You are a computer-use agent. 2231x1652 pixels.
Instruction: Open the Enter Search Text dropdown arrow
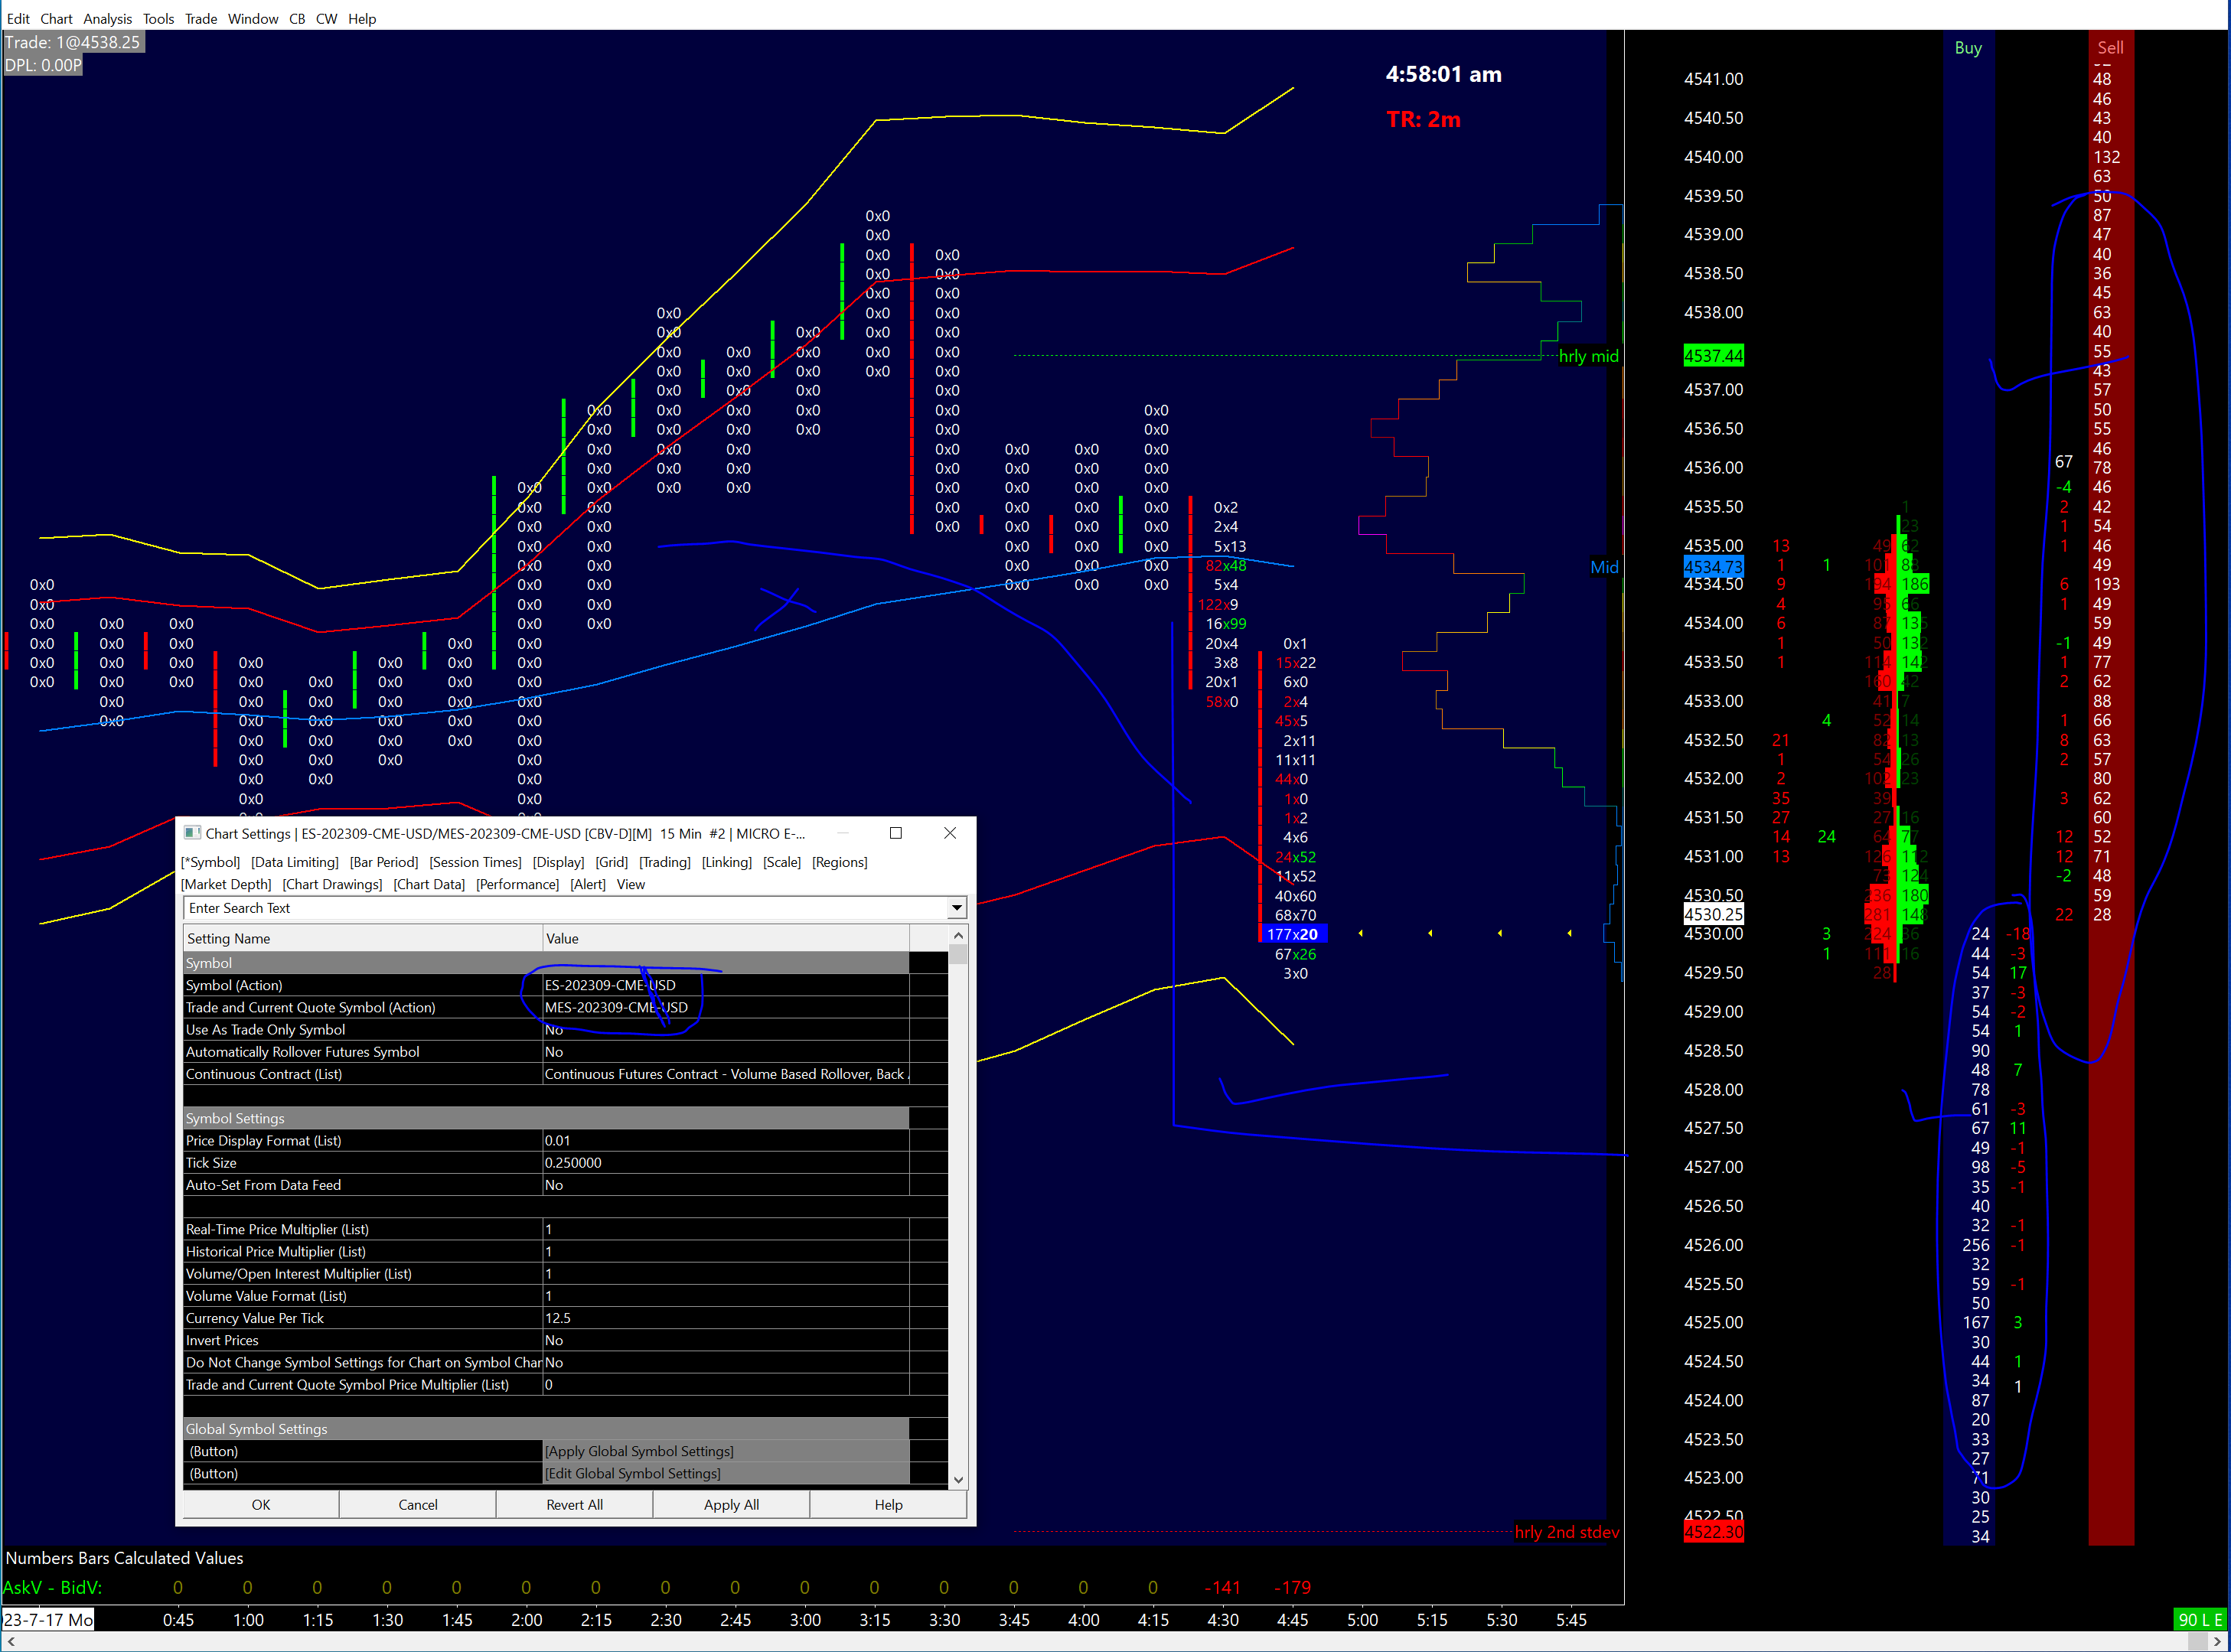[x=956, y=908]
